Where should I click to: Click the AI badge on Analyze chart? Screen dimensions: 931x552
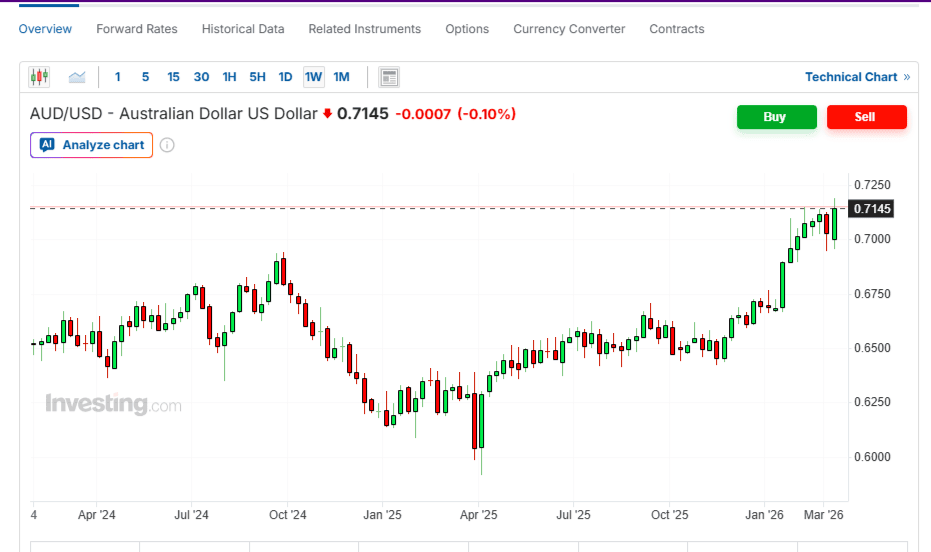(x=47, y=145)
